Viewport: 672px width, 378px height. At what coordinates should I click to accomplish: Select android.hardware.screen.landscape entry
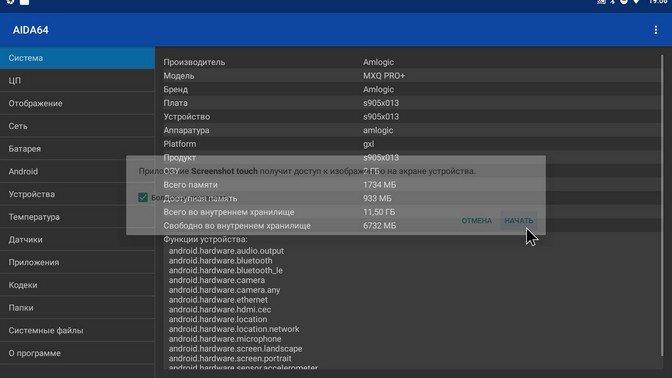(x=235, y=349)
